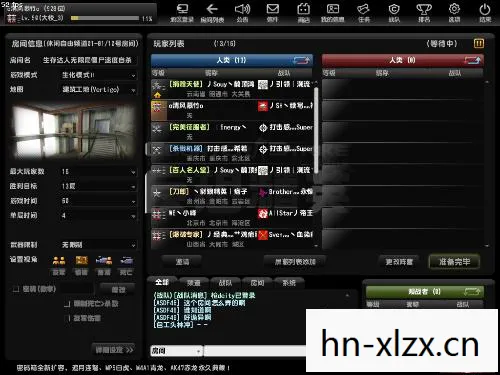This screenshot has height=375, width=500.
Task: Go back to room list arrow icon
Action: pyautogui.click(x=212, y=9)
